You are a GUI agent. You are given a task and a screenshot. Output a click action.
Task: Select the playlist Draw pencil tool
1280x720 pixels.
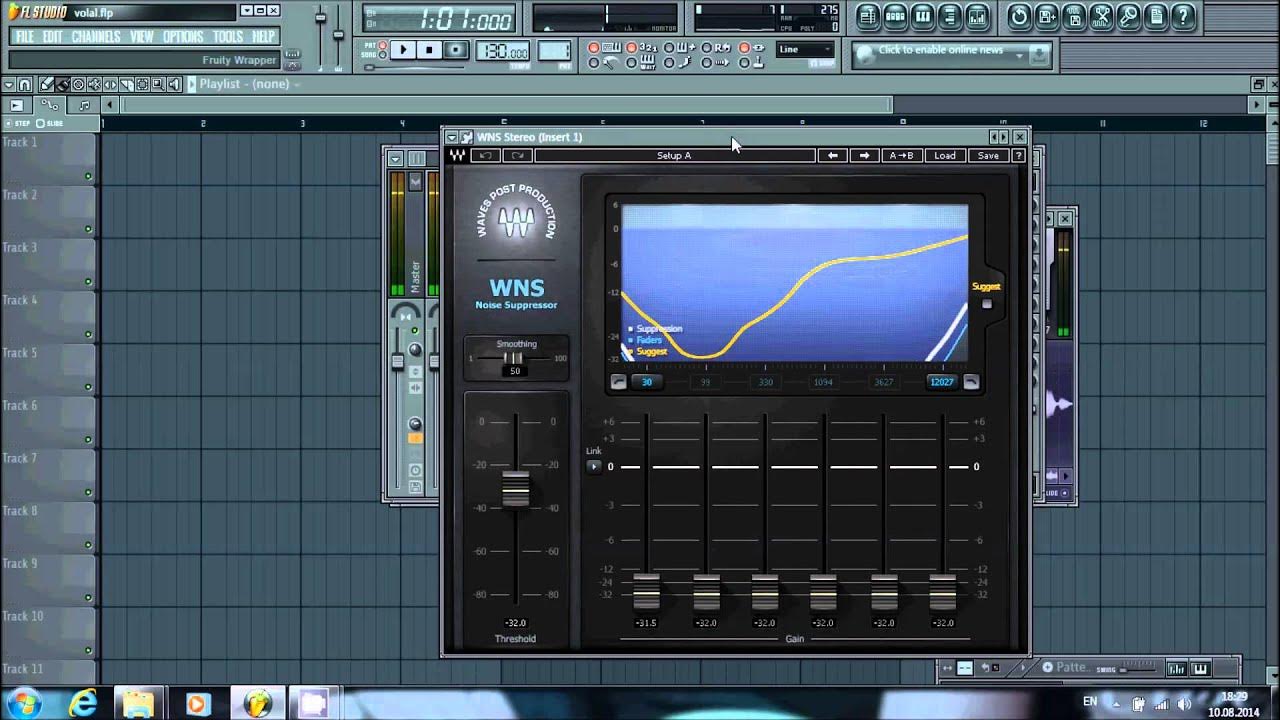[x=47, y=84]
